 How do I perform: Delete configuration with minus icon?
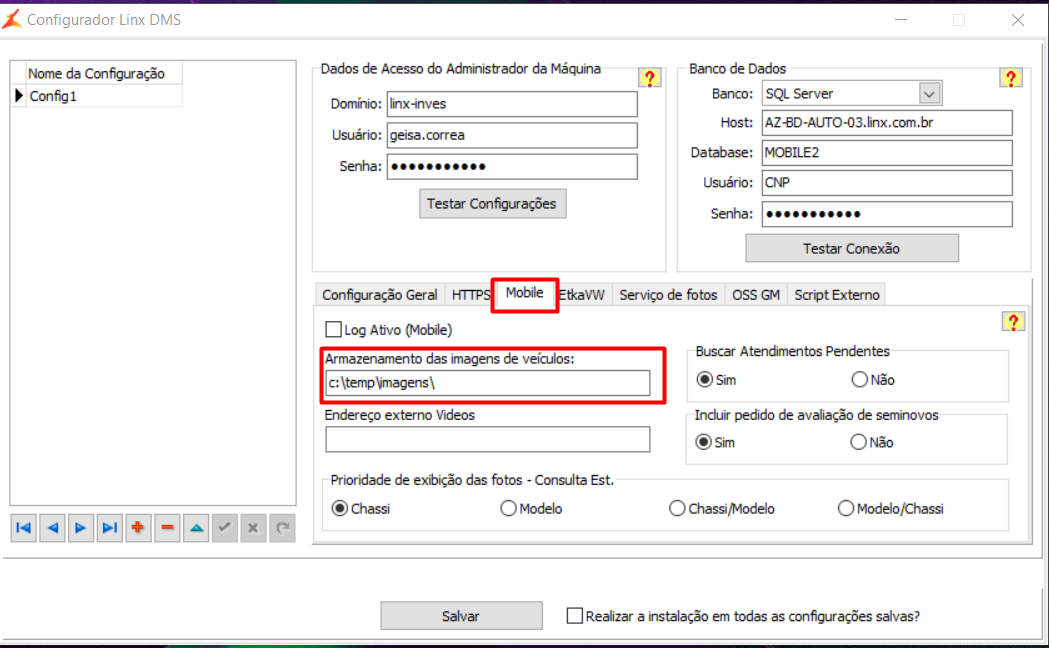[x=167, y=528]
